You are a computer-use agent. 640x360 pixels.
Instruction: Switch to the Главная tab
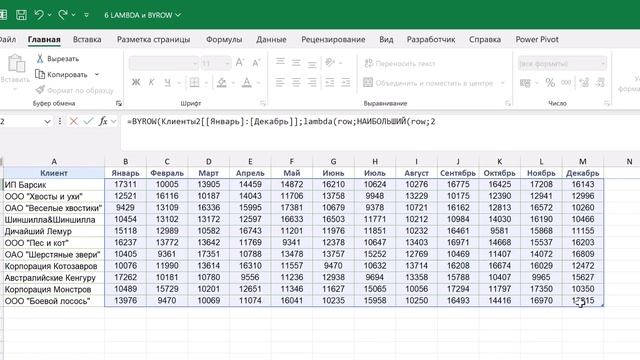click(x=44, y=40)
